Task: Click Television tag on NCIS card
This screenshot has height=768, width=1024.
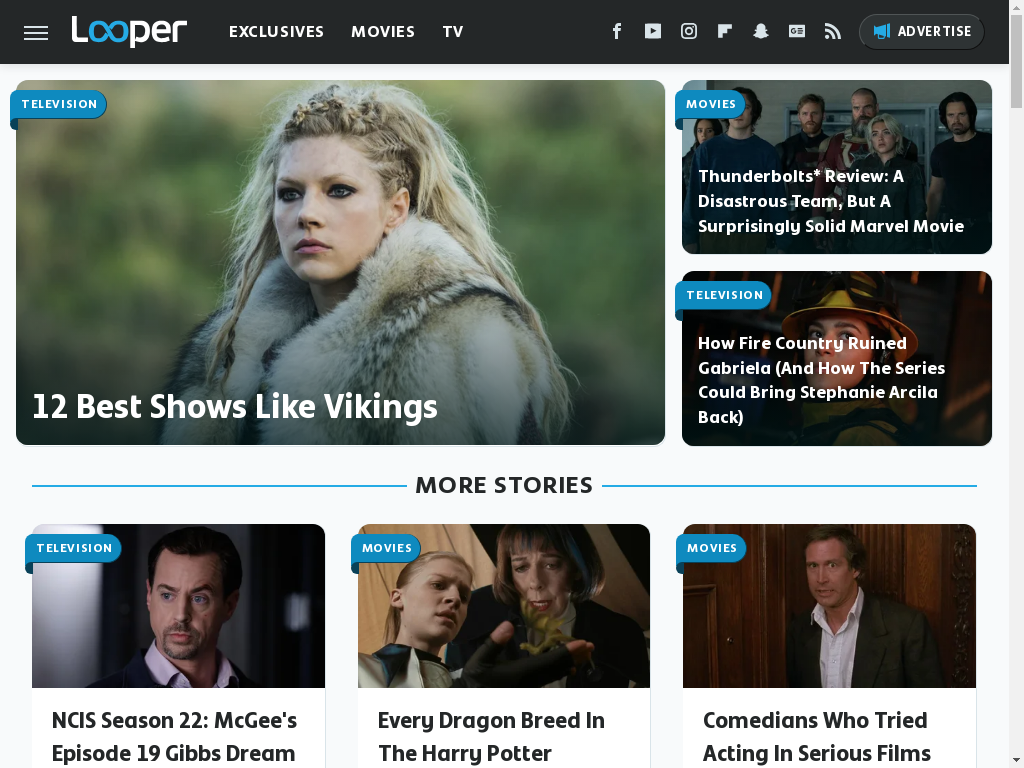Action: click(x=74, y=549)
